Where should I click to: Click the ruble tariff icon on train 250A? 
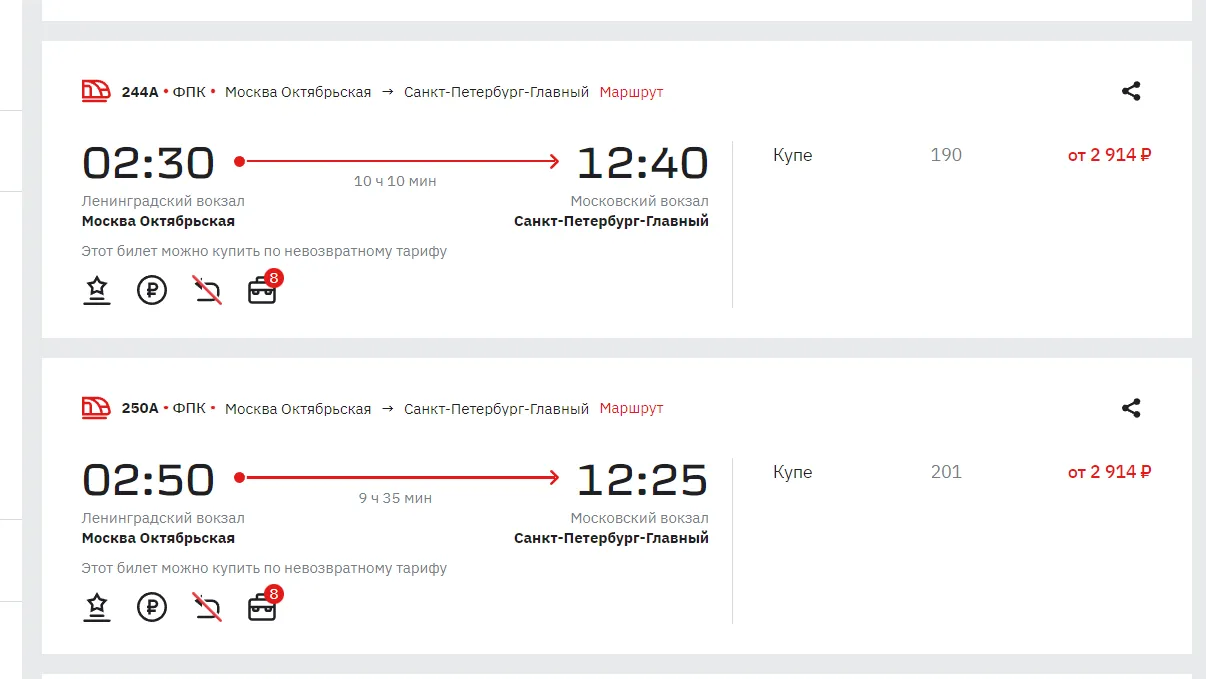point(152,607)
